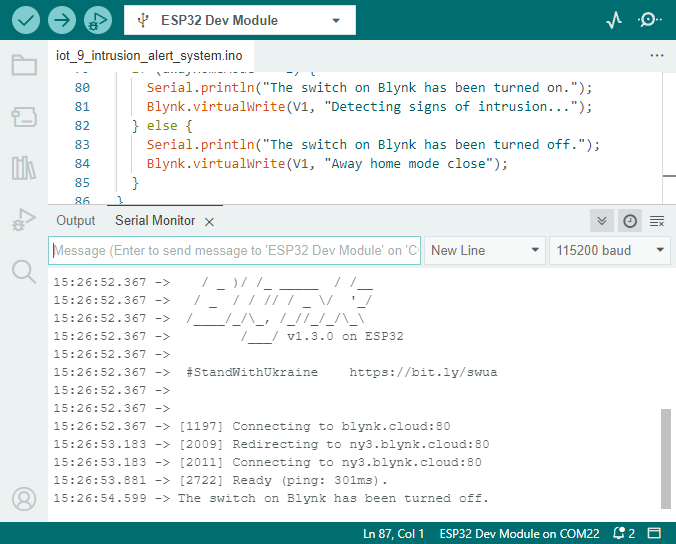Open the Debug panel in sidebar
Viewport: 676px width, 544px height.
pyautogui.click(x=24, y=219)
